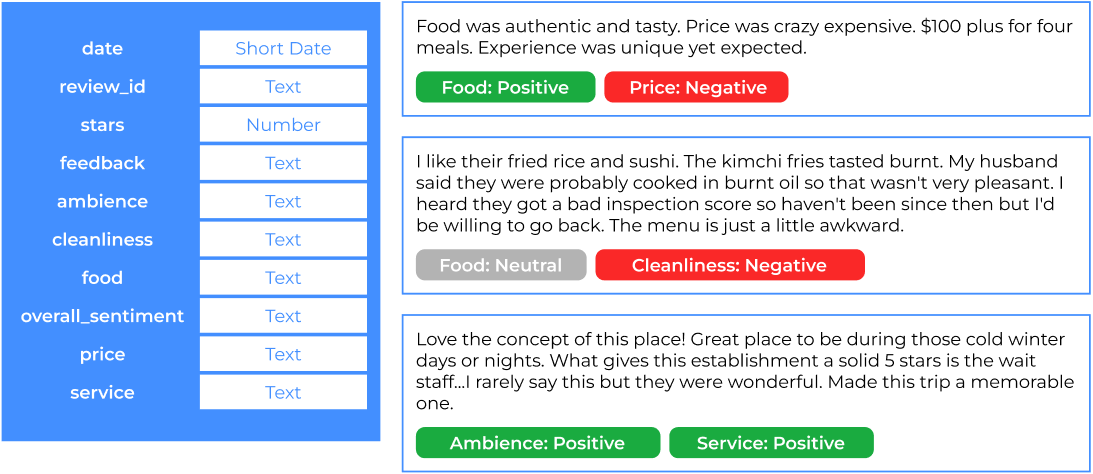
Task: Click the Text type box beside feedback
Action: 283,163
